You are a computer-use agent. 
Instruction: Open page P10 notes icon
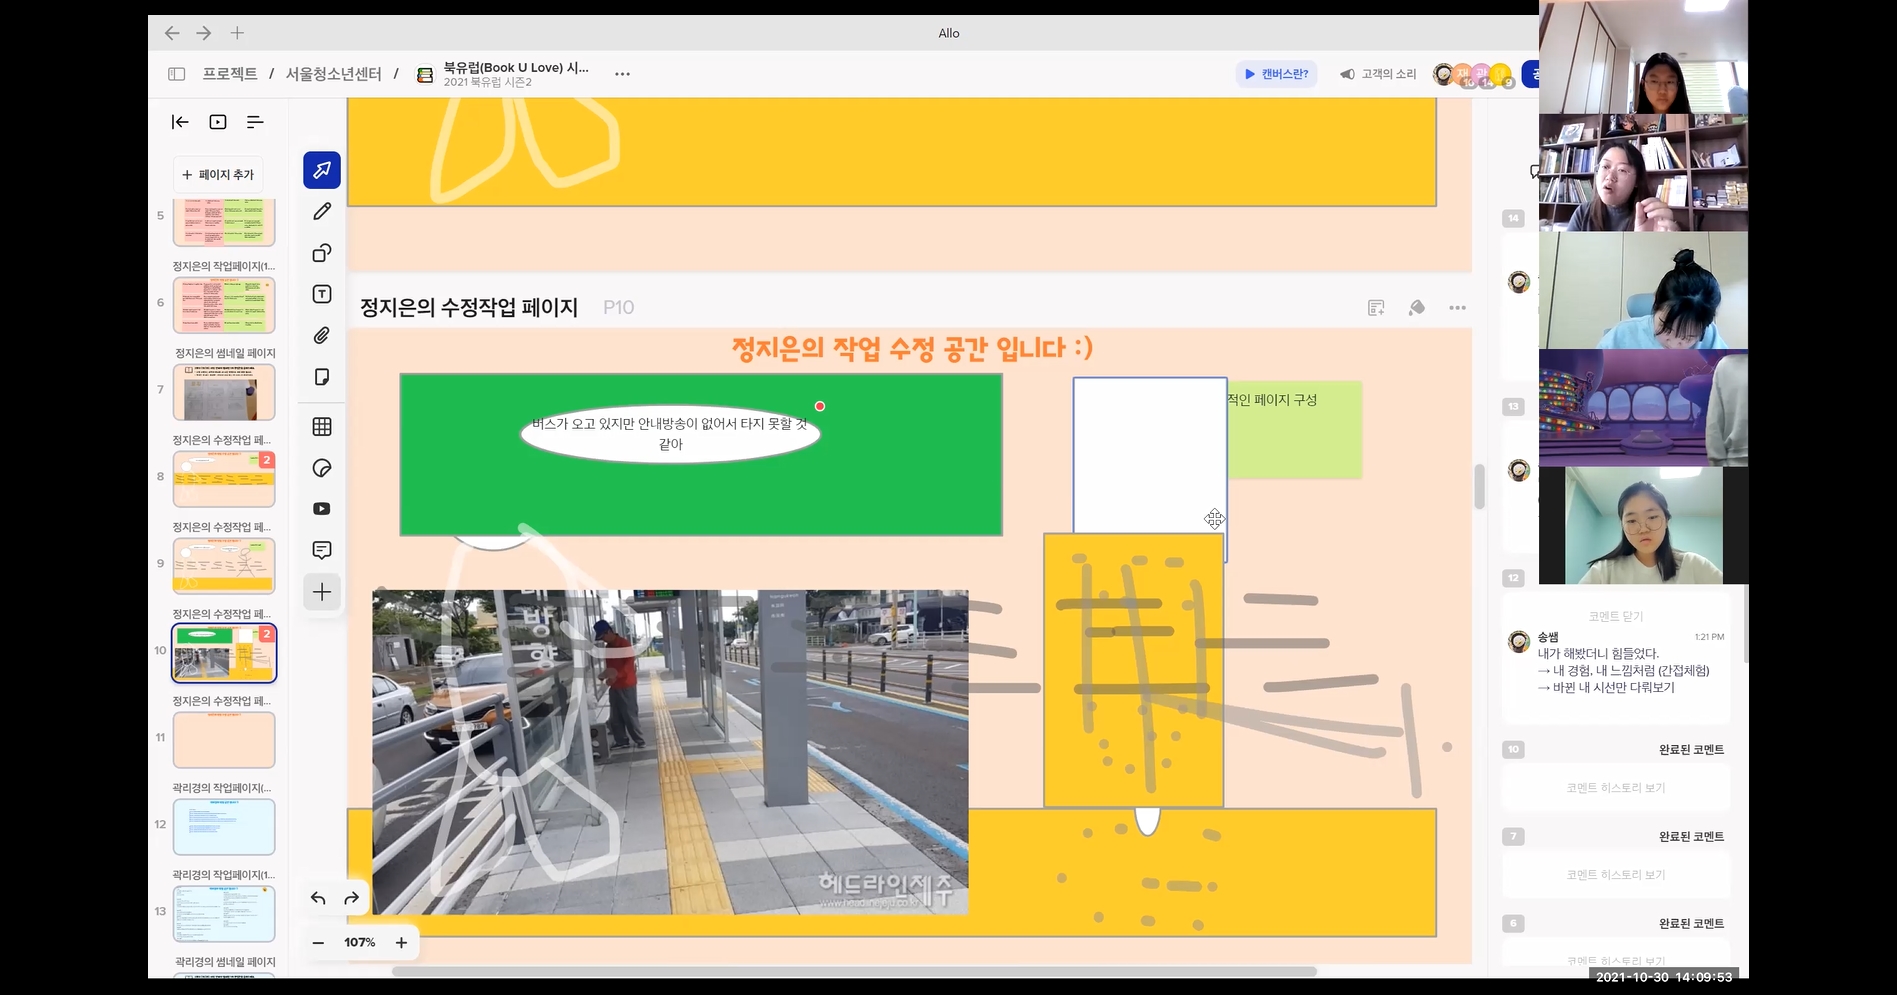(x=1376, y=308)
